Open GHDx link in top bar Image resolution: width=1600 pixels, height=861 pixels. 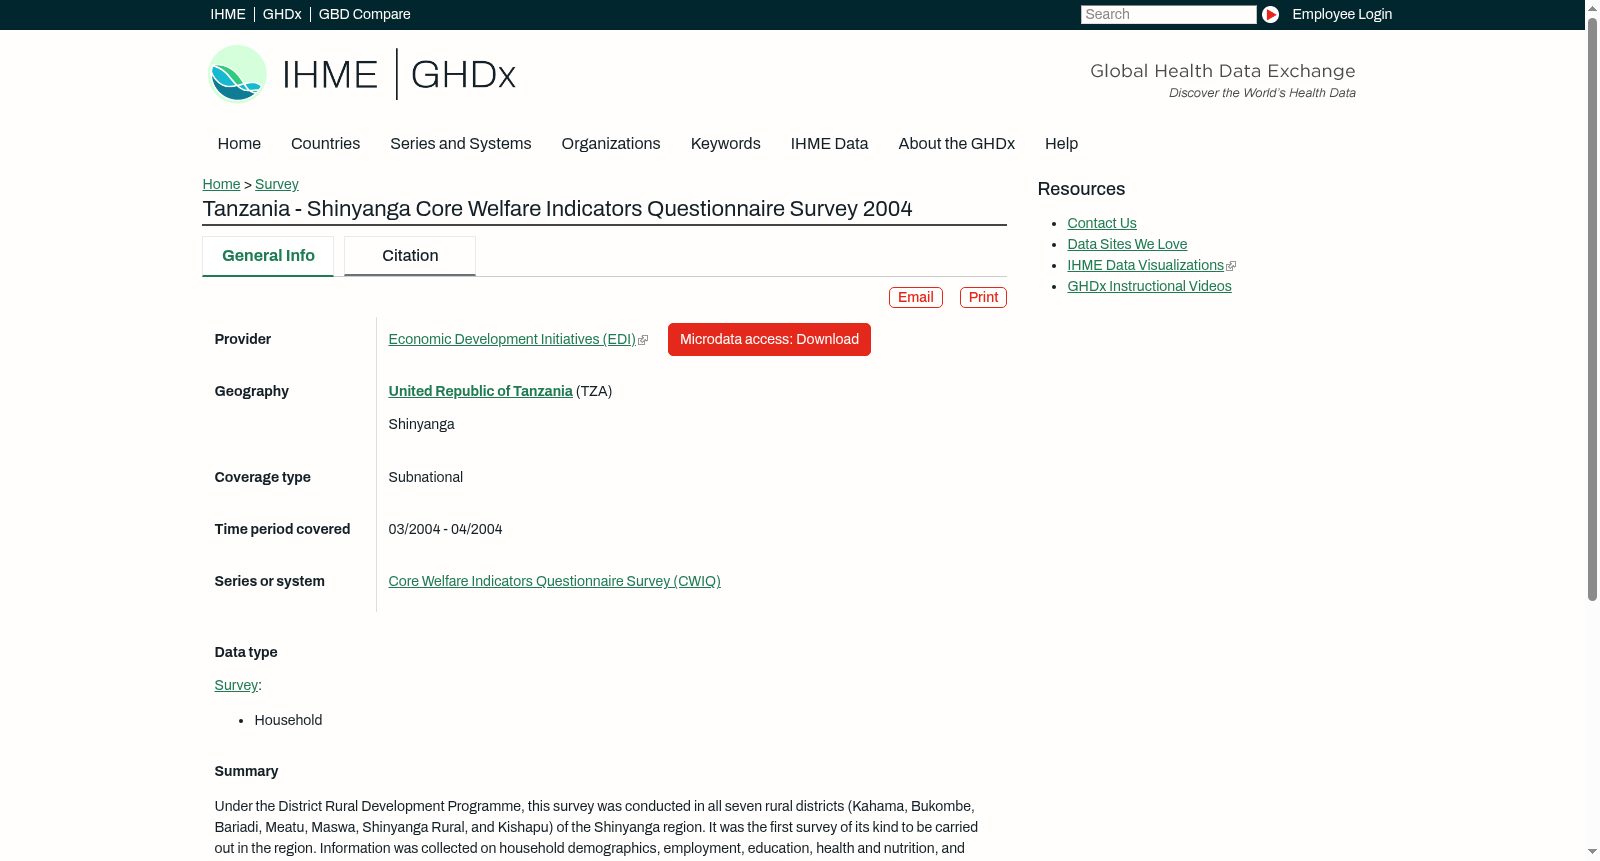click(282, 14)
